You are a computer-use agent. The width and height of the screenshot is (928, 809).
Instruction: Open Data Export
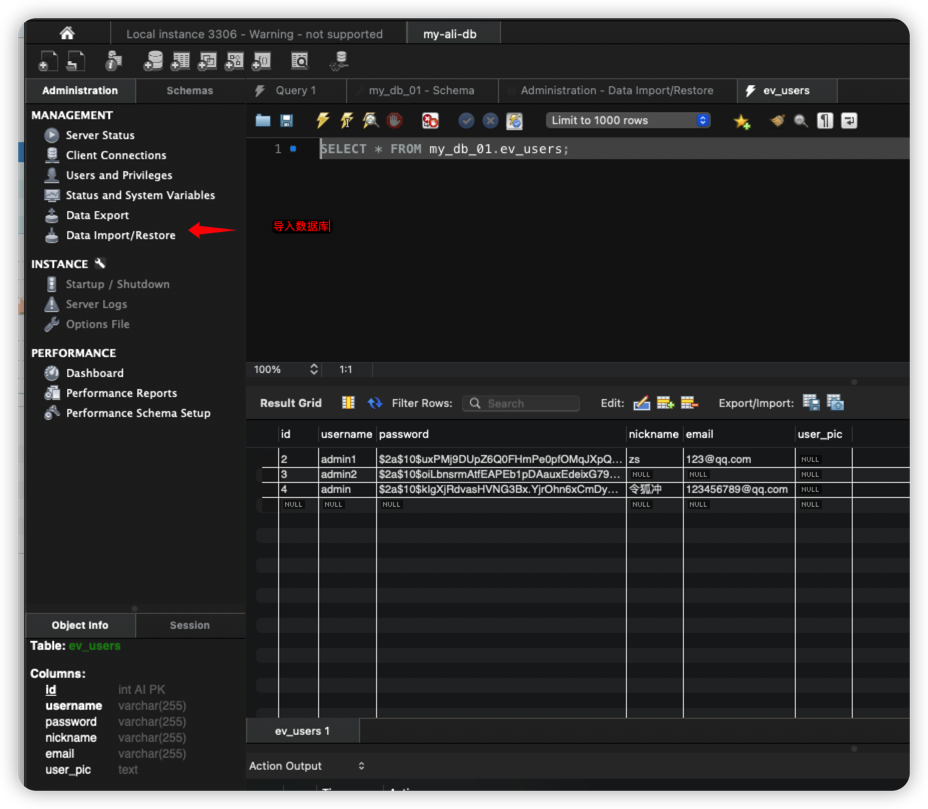point(97,215)
